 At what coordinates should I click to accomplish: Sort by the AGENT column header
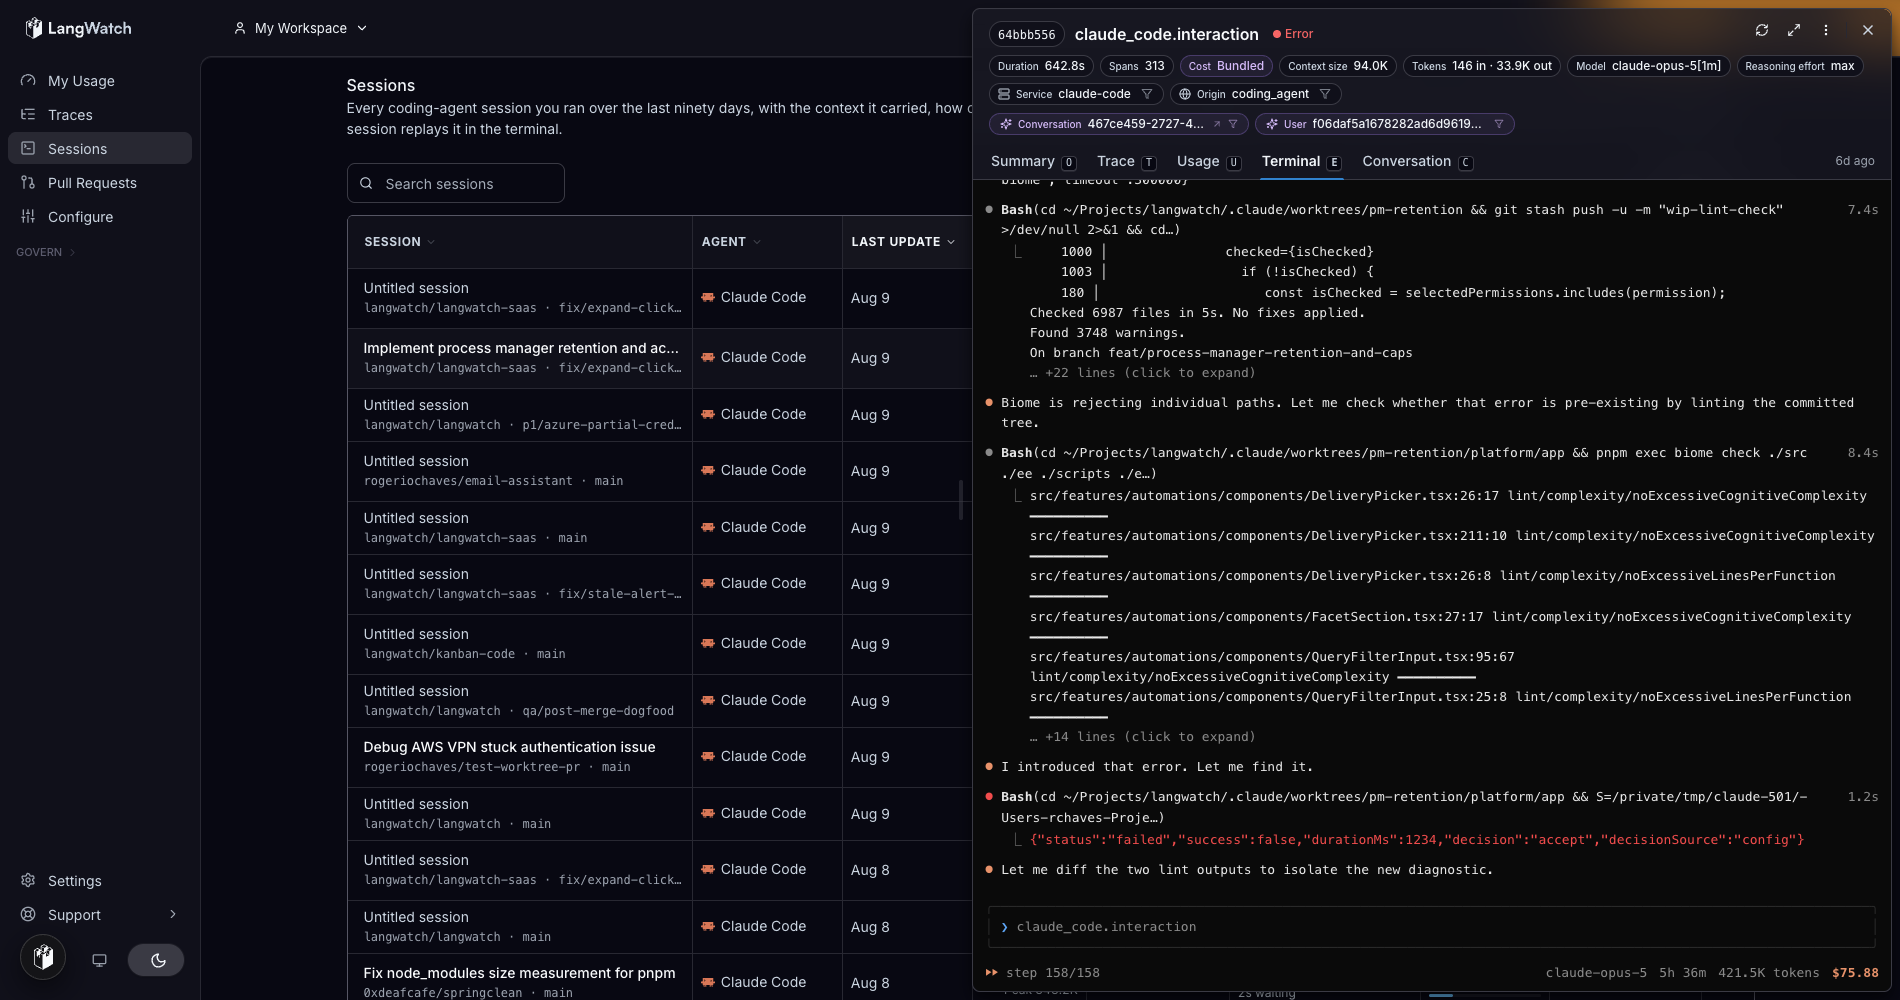(731, 242)
